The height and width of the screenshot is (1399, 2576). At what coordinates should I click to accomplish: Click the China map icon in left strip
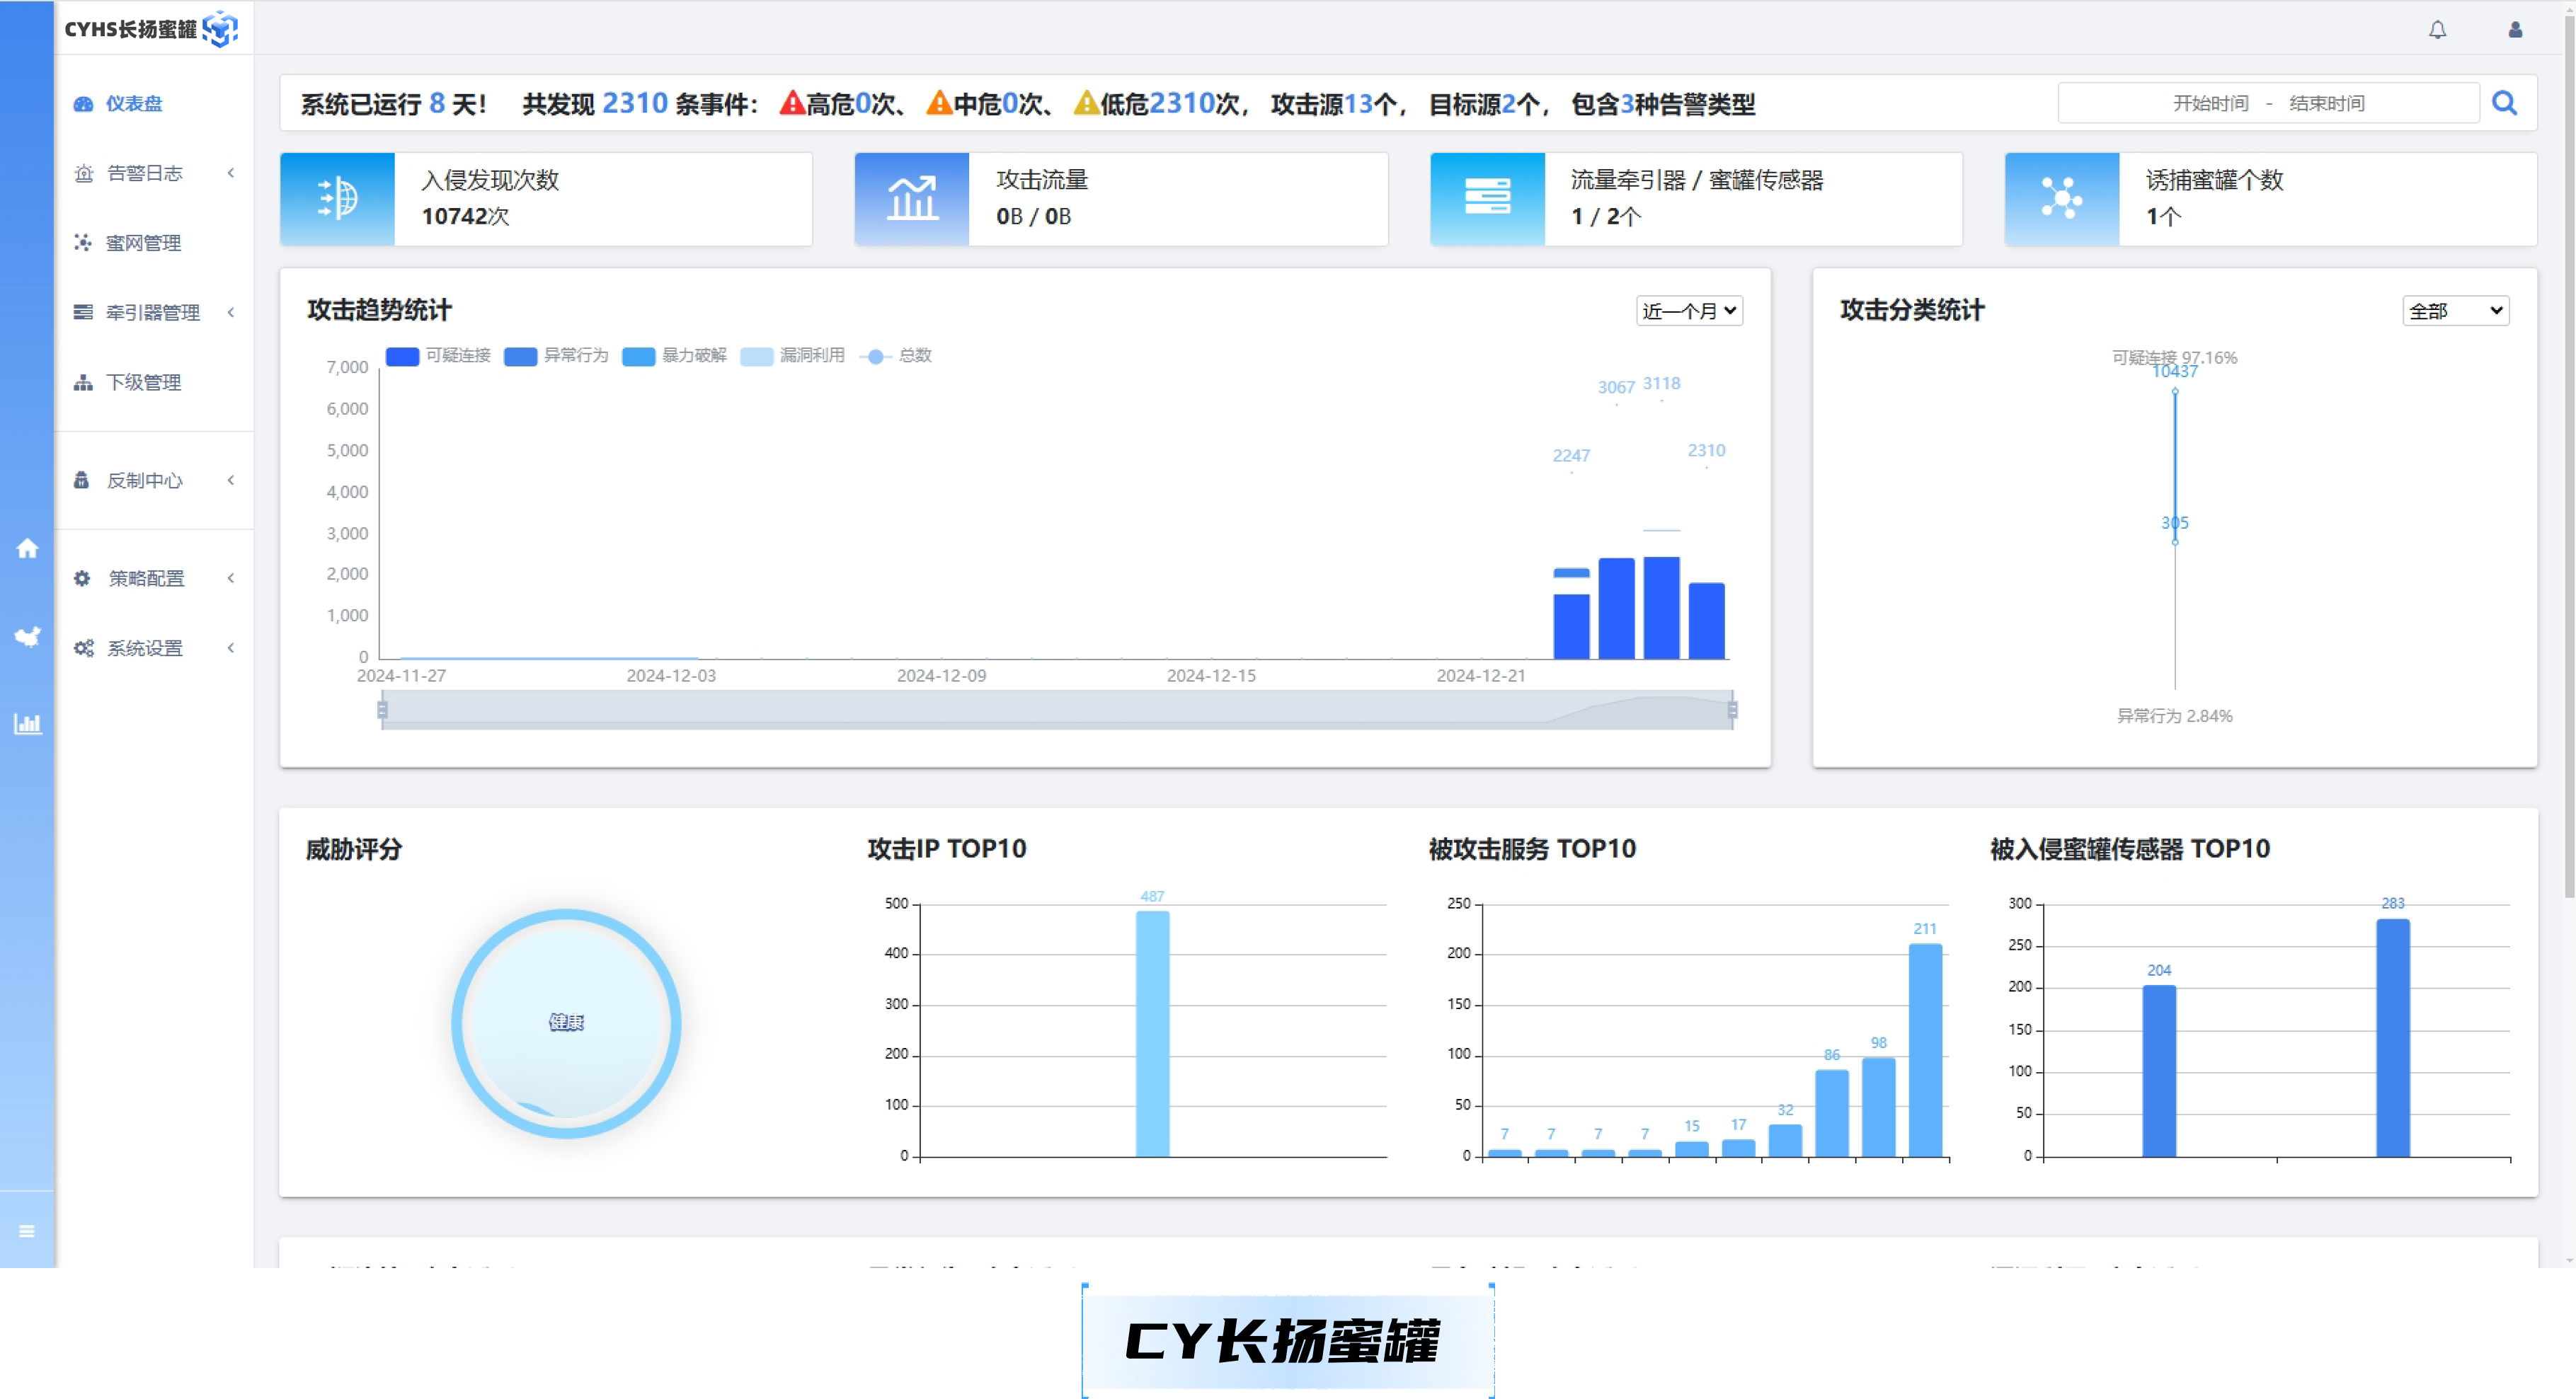point(27,636)
